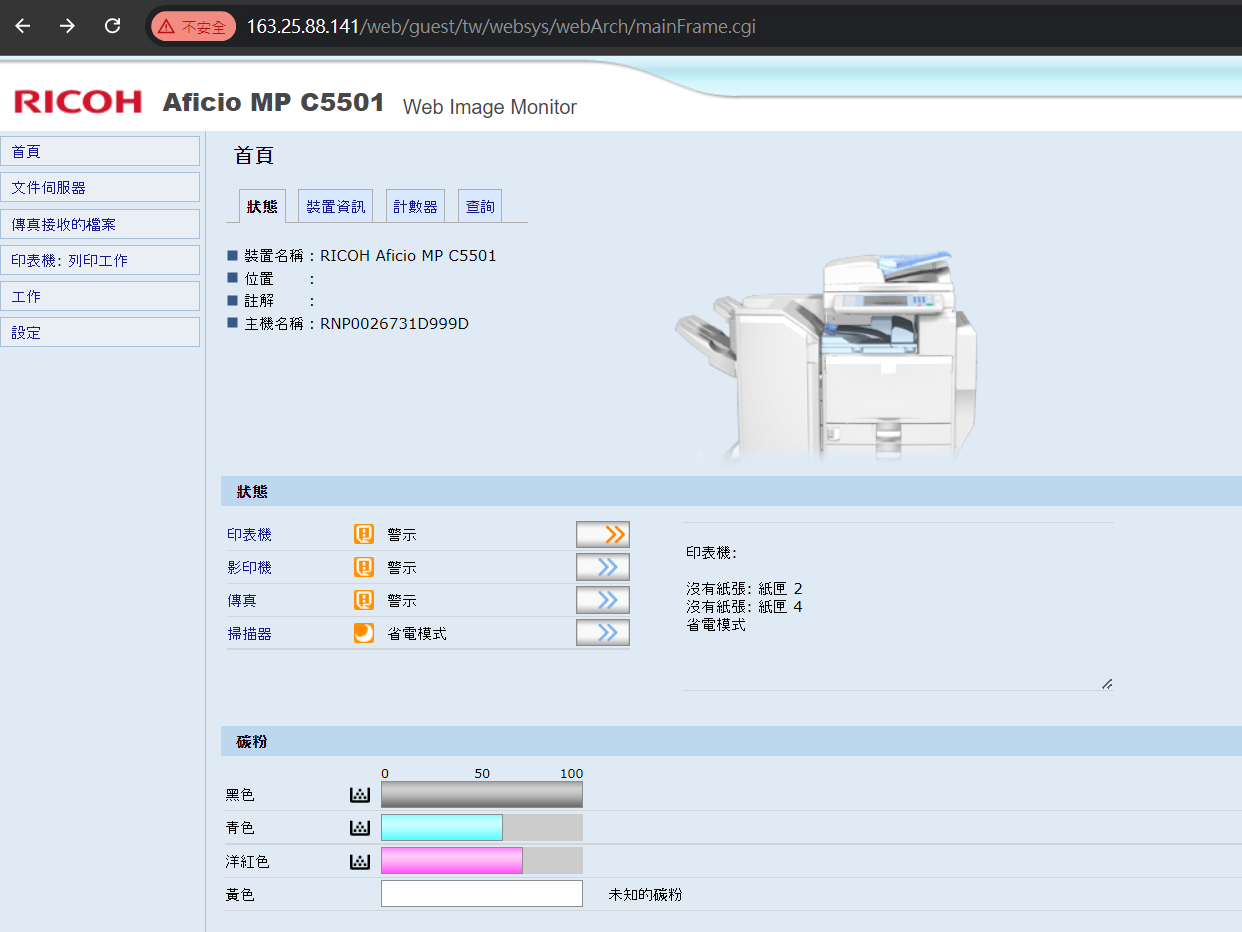Click the 影印機 status link
Screen dimensions: 1242x932
(x=249, y=568)
